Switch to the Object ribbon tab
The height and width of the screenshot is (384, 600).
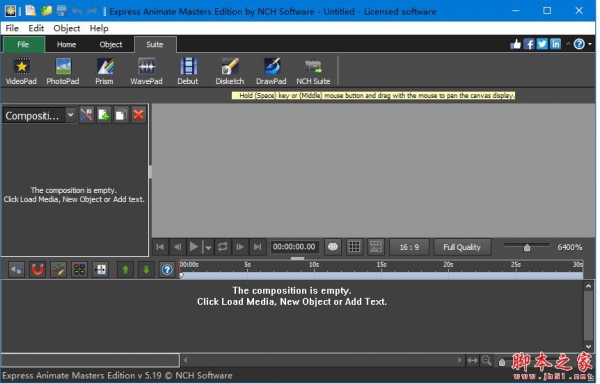point(111,44)
